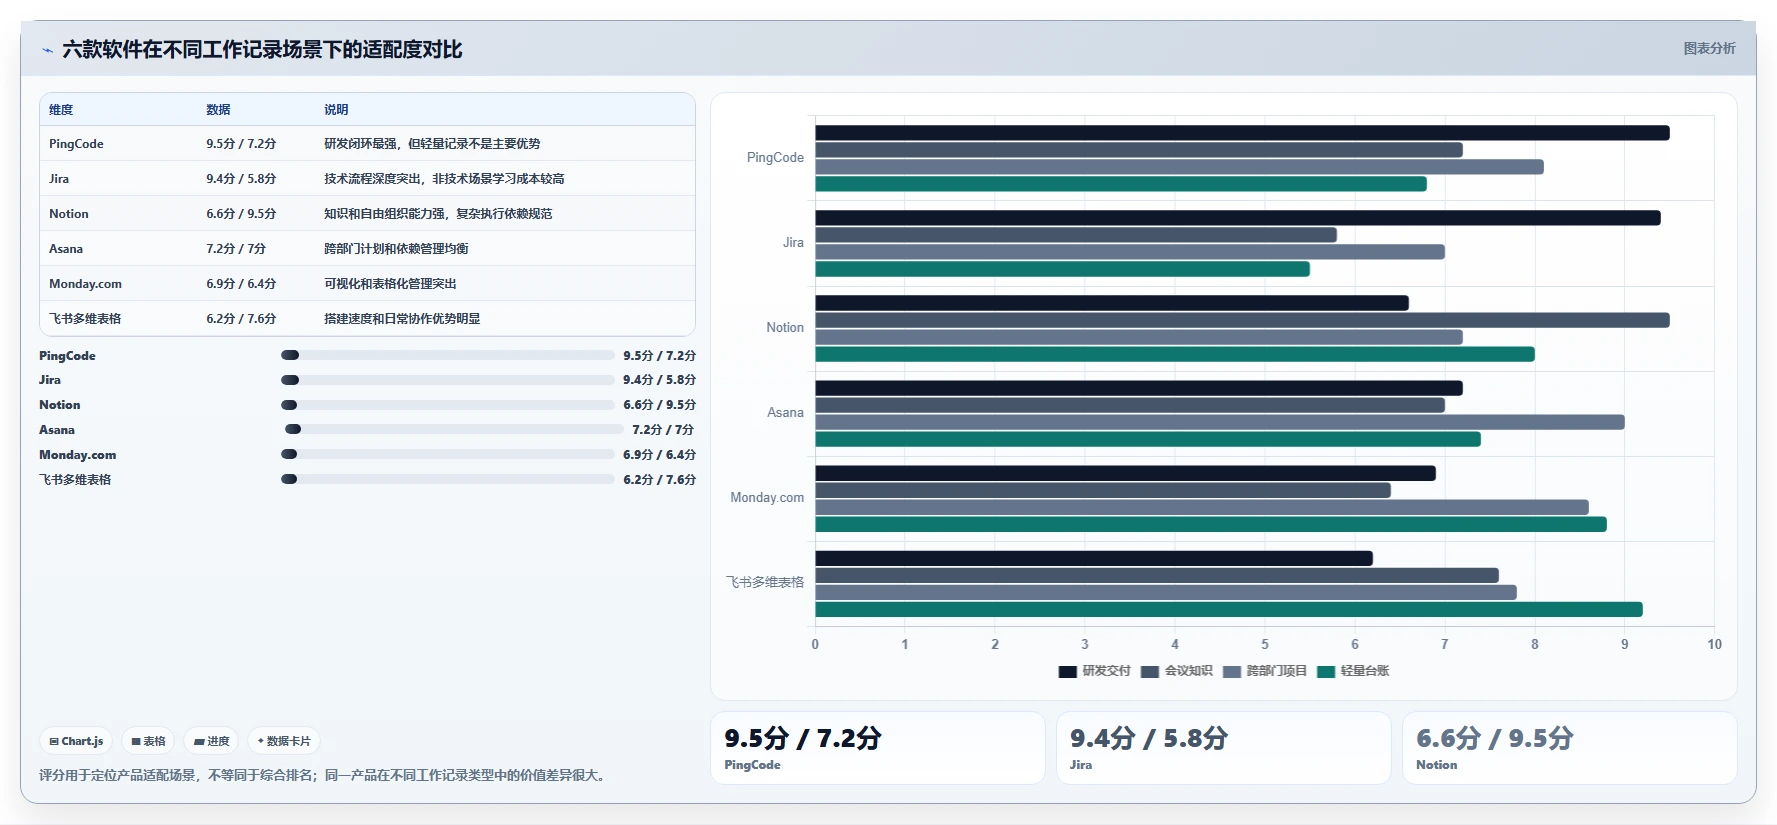
Task: Open the Notion 6.6分 / 9.5分 data card
Action: click(1569, 748)
